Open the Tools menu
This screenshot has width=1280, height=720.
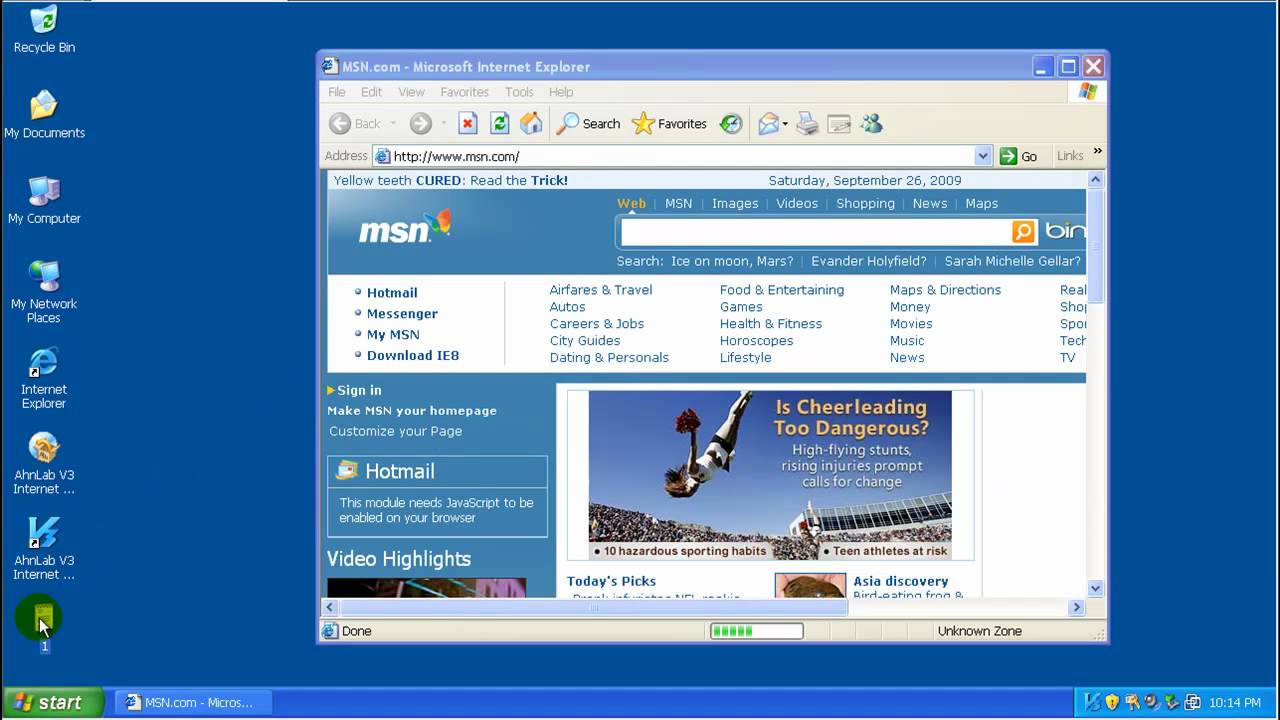tap(519, 92)
